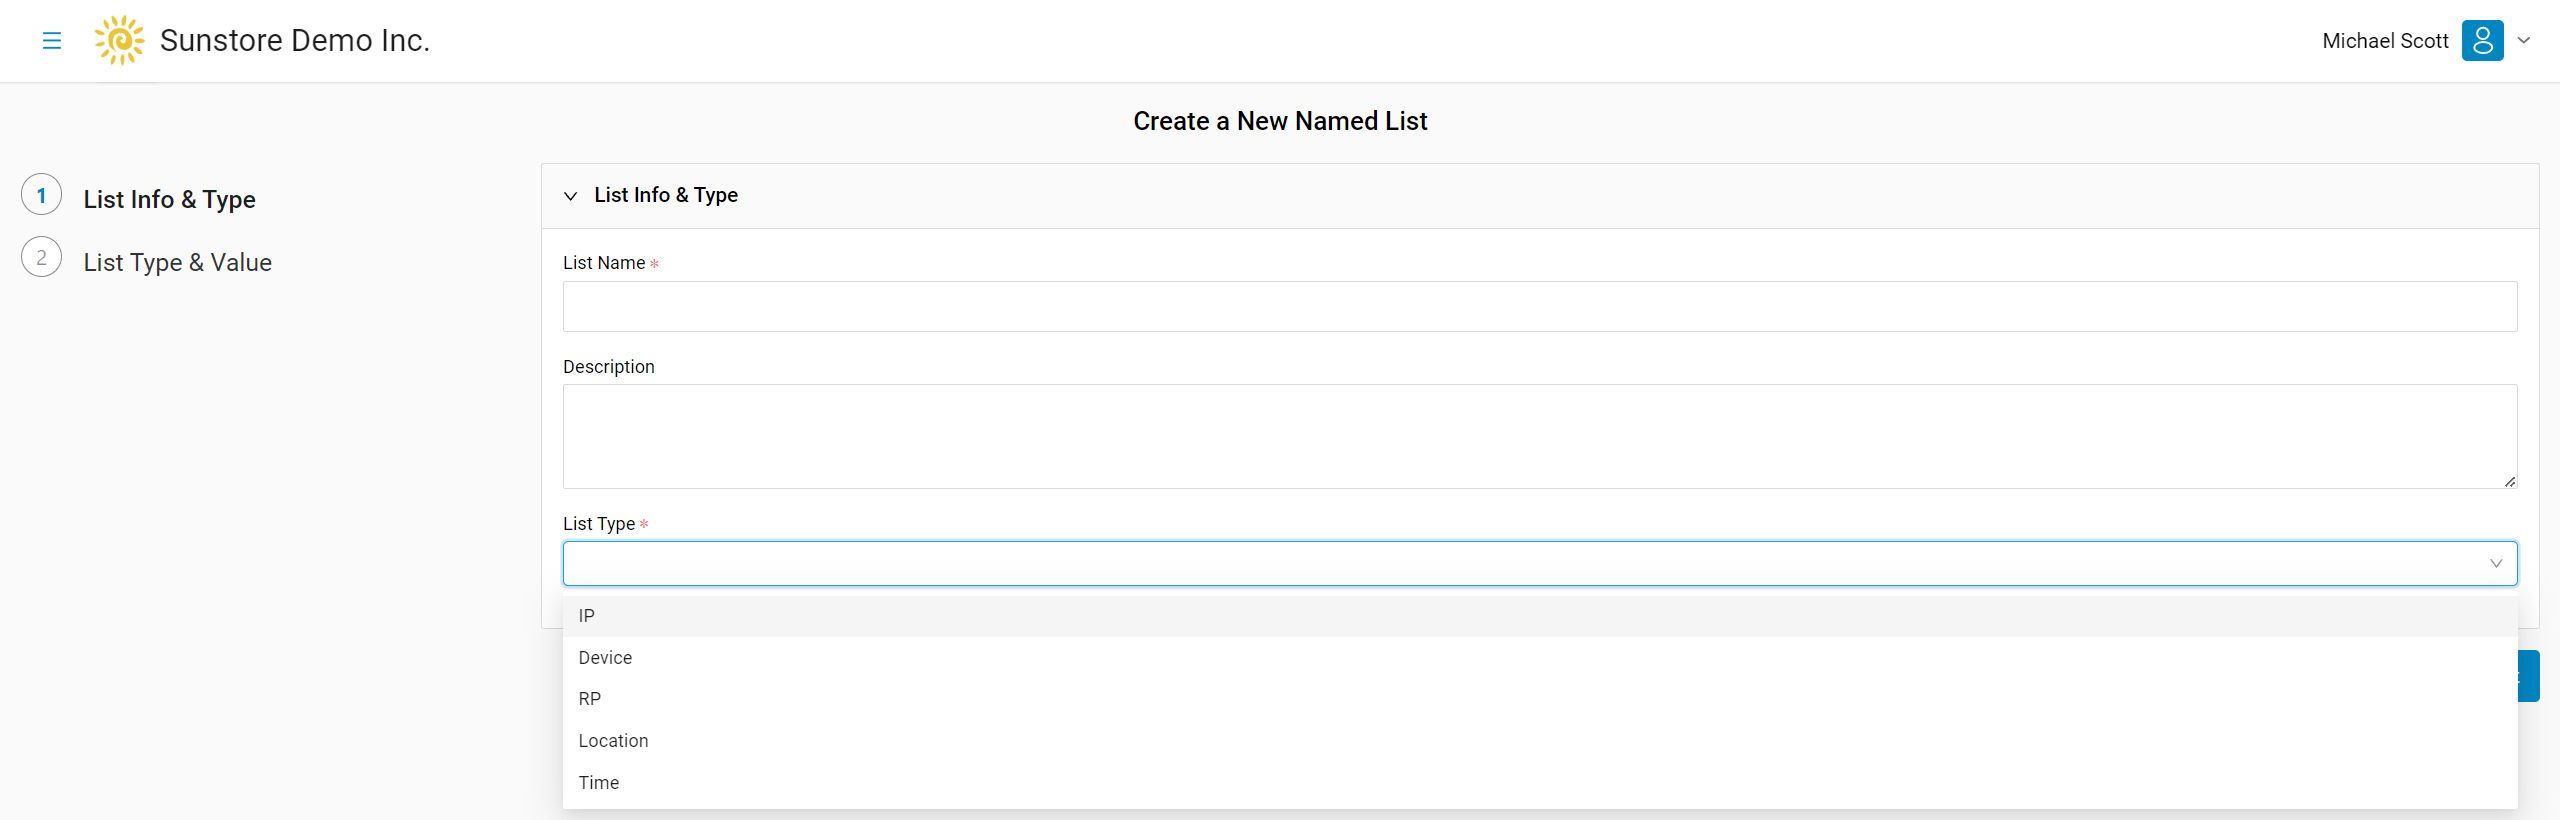The height and width of the screenshot is (820, 2560).
Task: Click the List Type dropdown arrow
Action: pos(2496,564)
